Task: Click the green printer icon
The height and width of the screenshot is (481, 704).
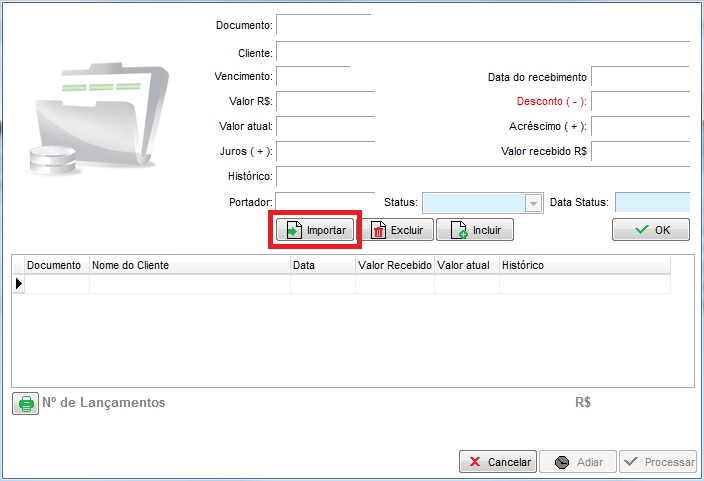Action: (x=25, y=403)
